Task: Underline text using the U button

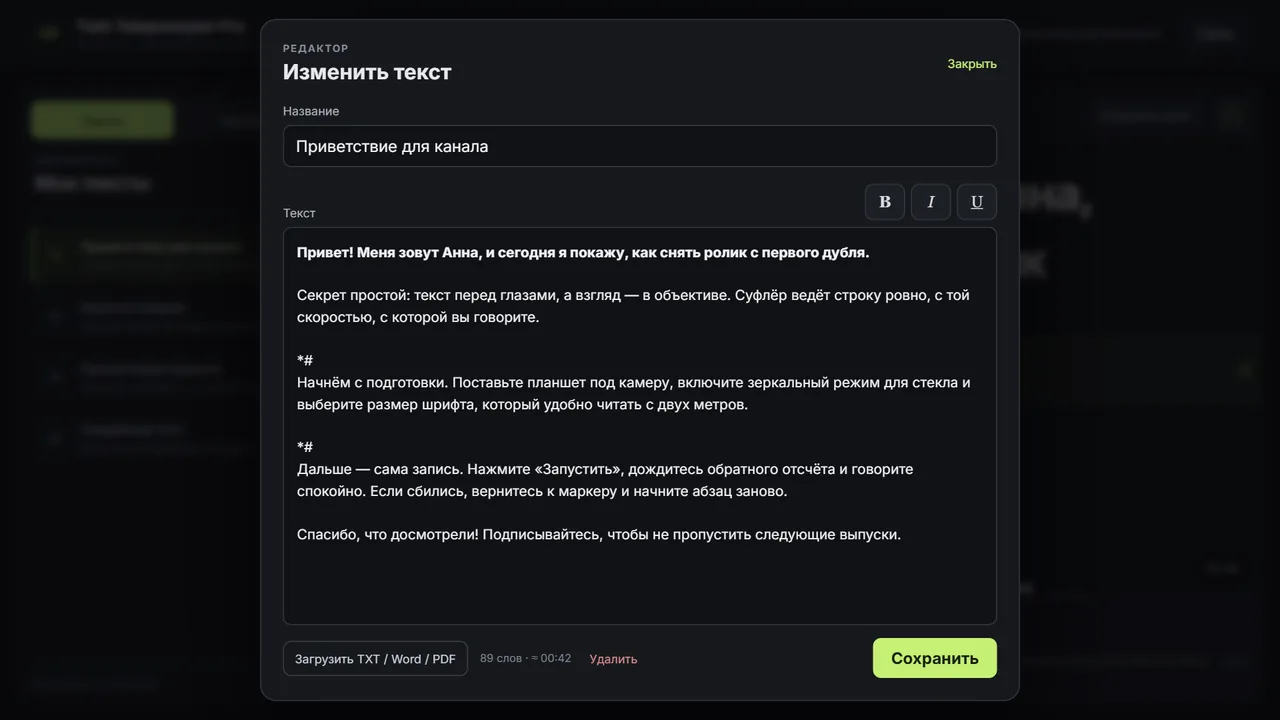Action: pyautogui.click(x=977, y=202)
